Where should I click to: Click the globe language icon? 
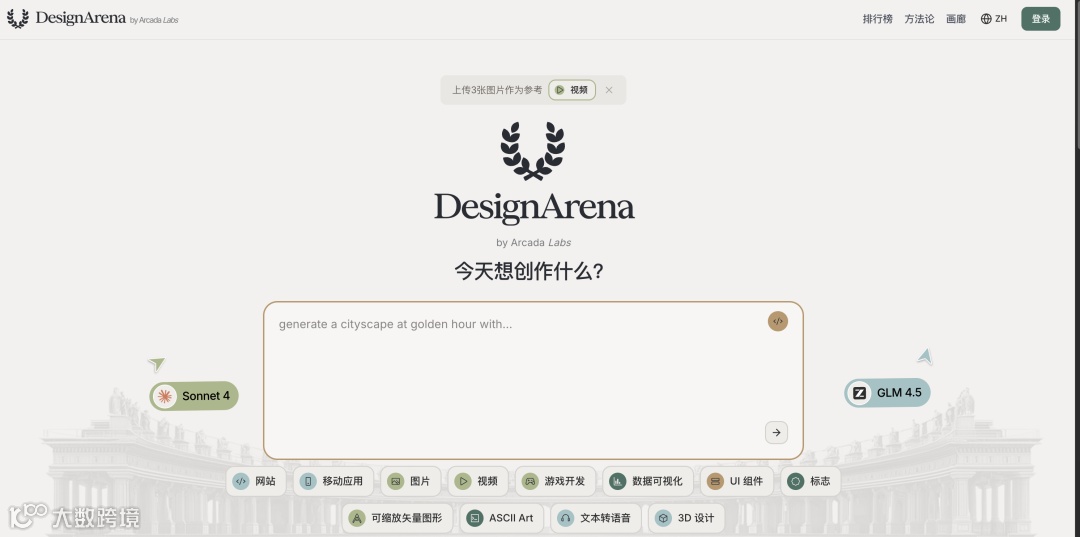click(986, 19)
